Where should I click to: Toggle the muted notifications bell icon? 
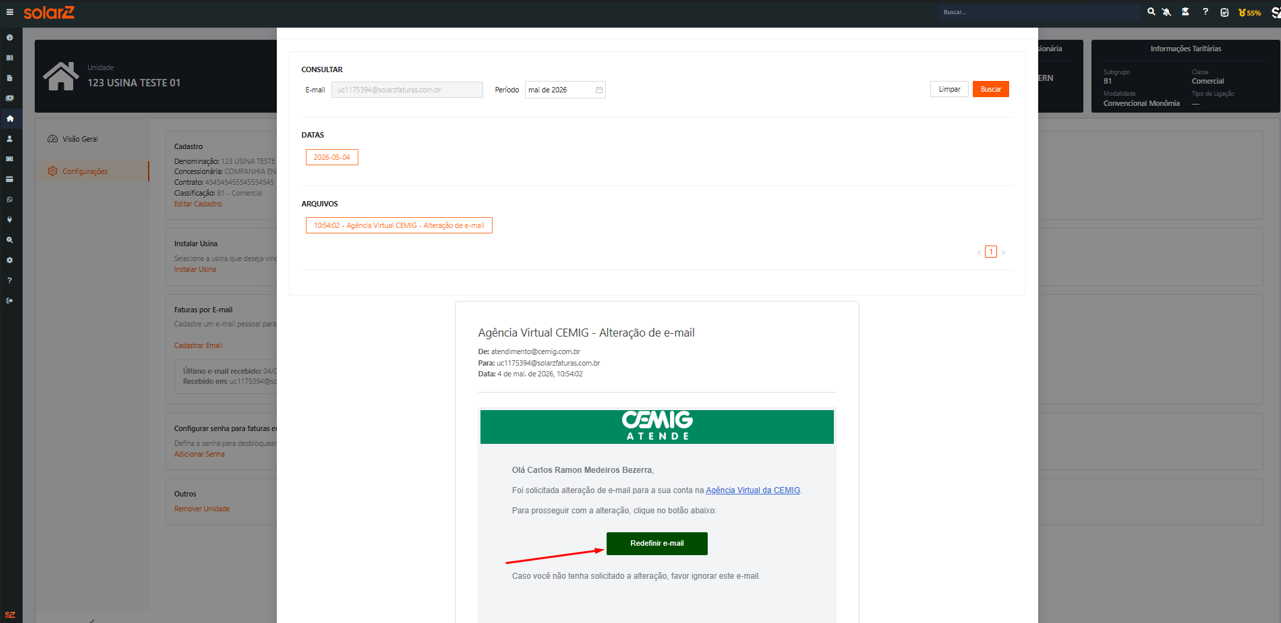coord(1167,12)
